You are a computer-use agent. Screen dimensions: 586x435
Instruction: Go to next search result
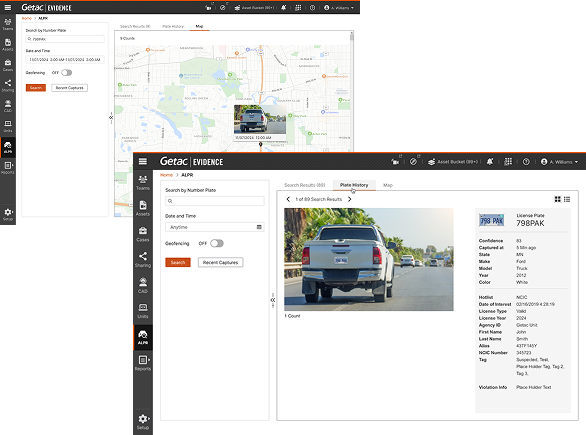(349, 199)
